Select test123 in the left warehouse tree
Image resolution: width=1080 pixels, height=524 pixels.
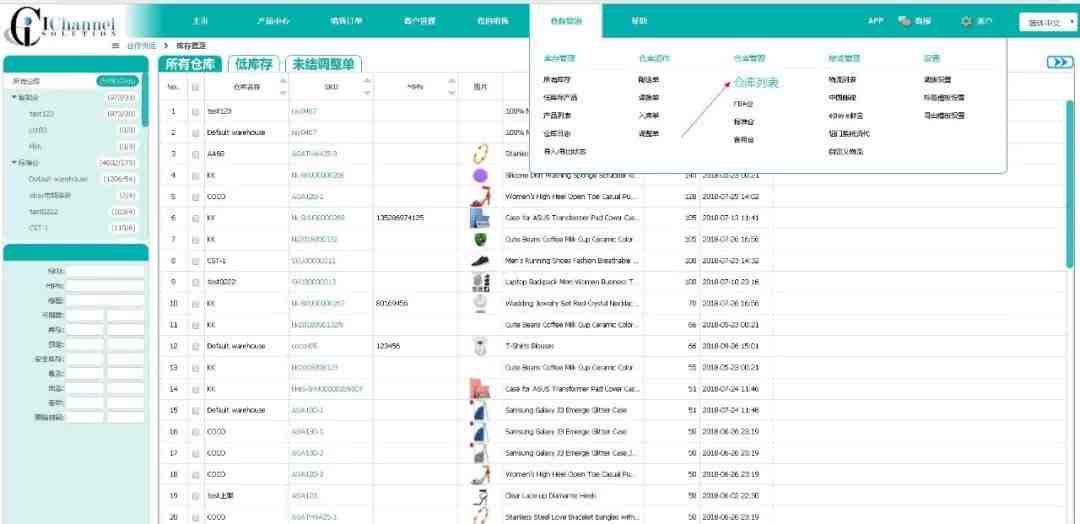[41, 114]
